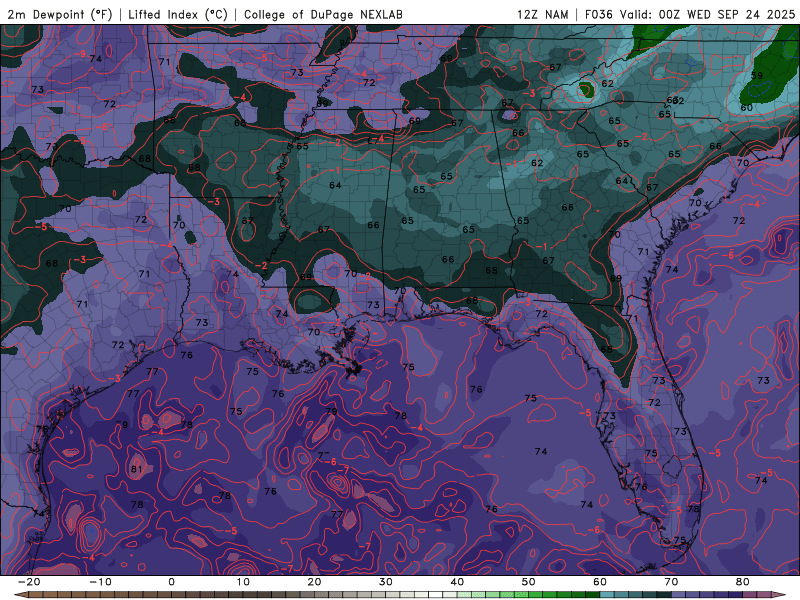Click the "Lifted Index (°C)" header label
800x600 pixels.
(x=178, y=14)
